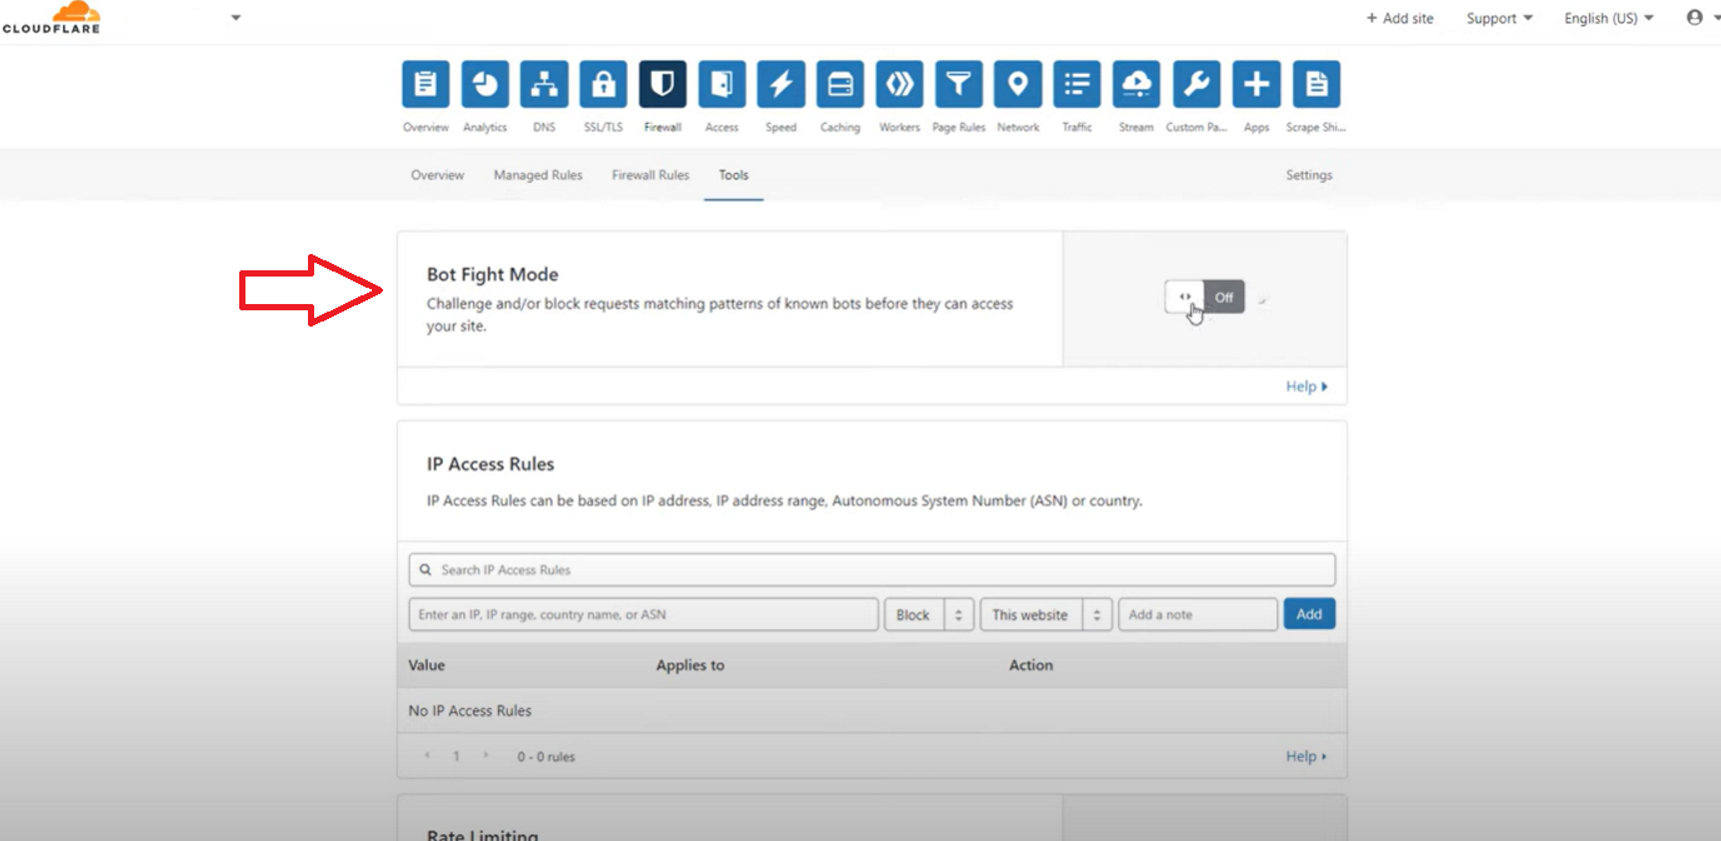This screenshot has height=841, width=1721.
Task: Click the Cloudflare logo
Action: (52, 18)
